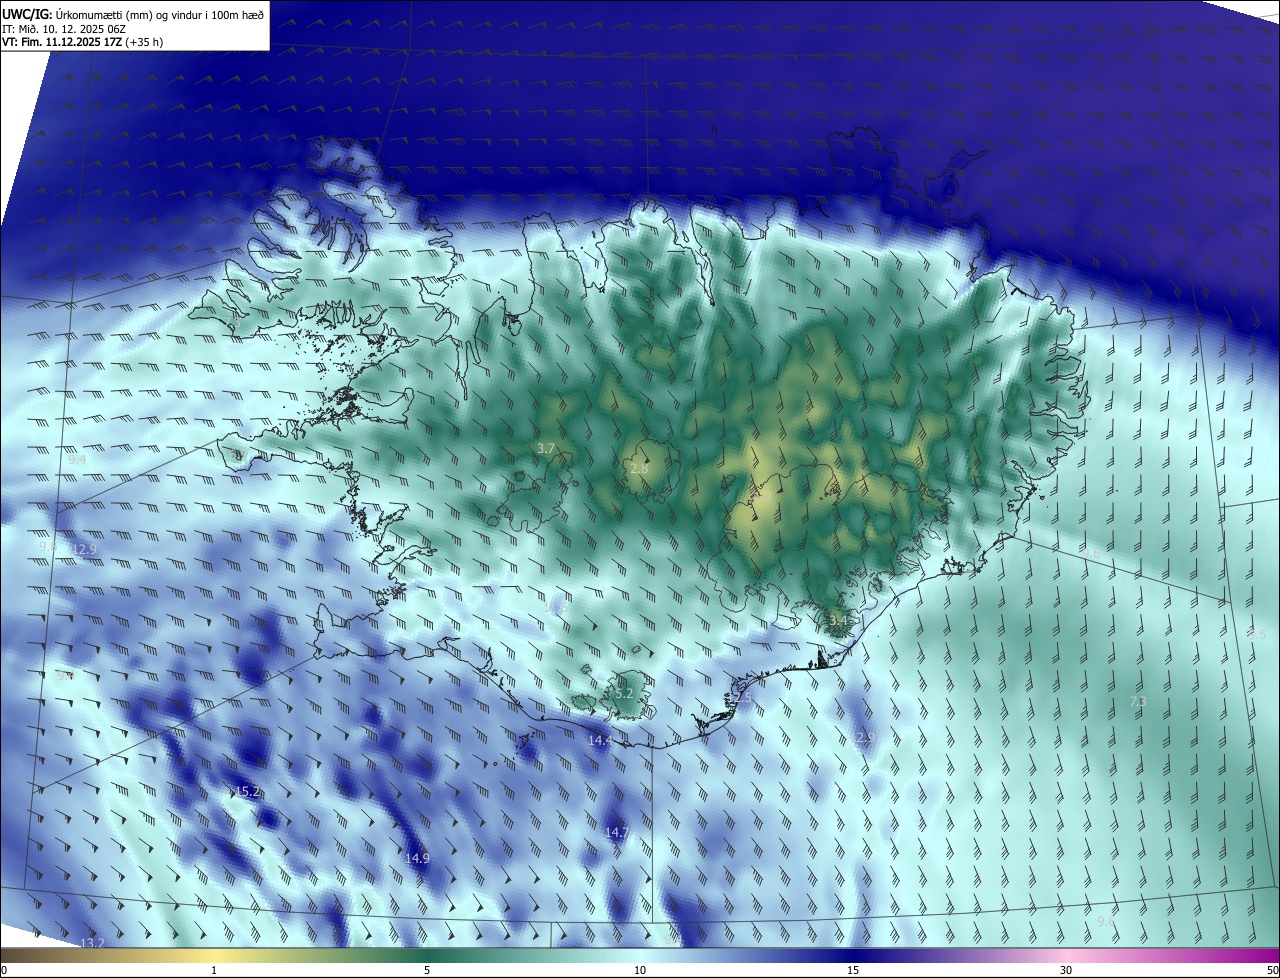This screenshot has height=978, width=1280.
Task: Click the 5.2 value label on the map
Action: (x=624, y=693)
